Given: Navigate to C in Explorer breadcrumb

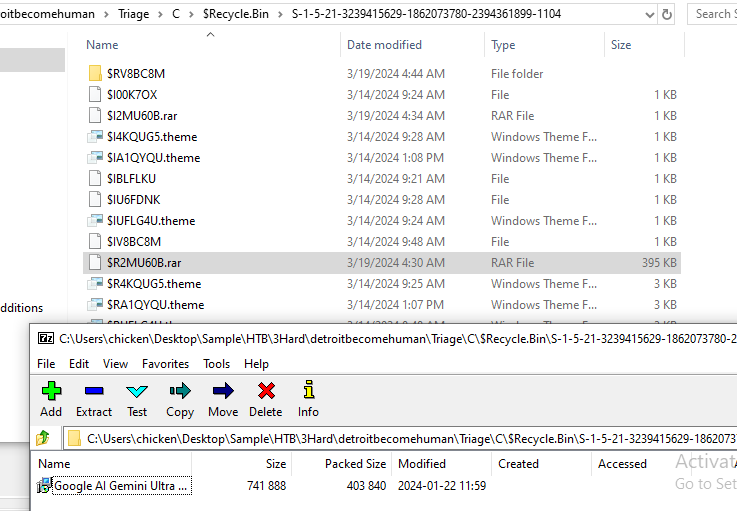Looking at the screenshot, I should pos(176,14).
